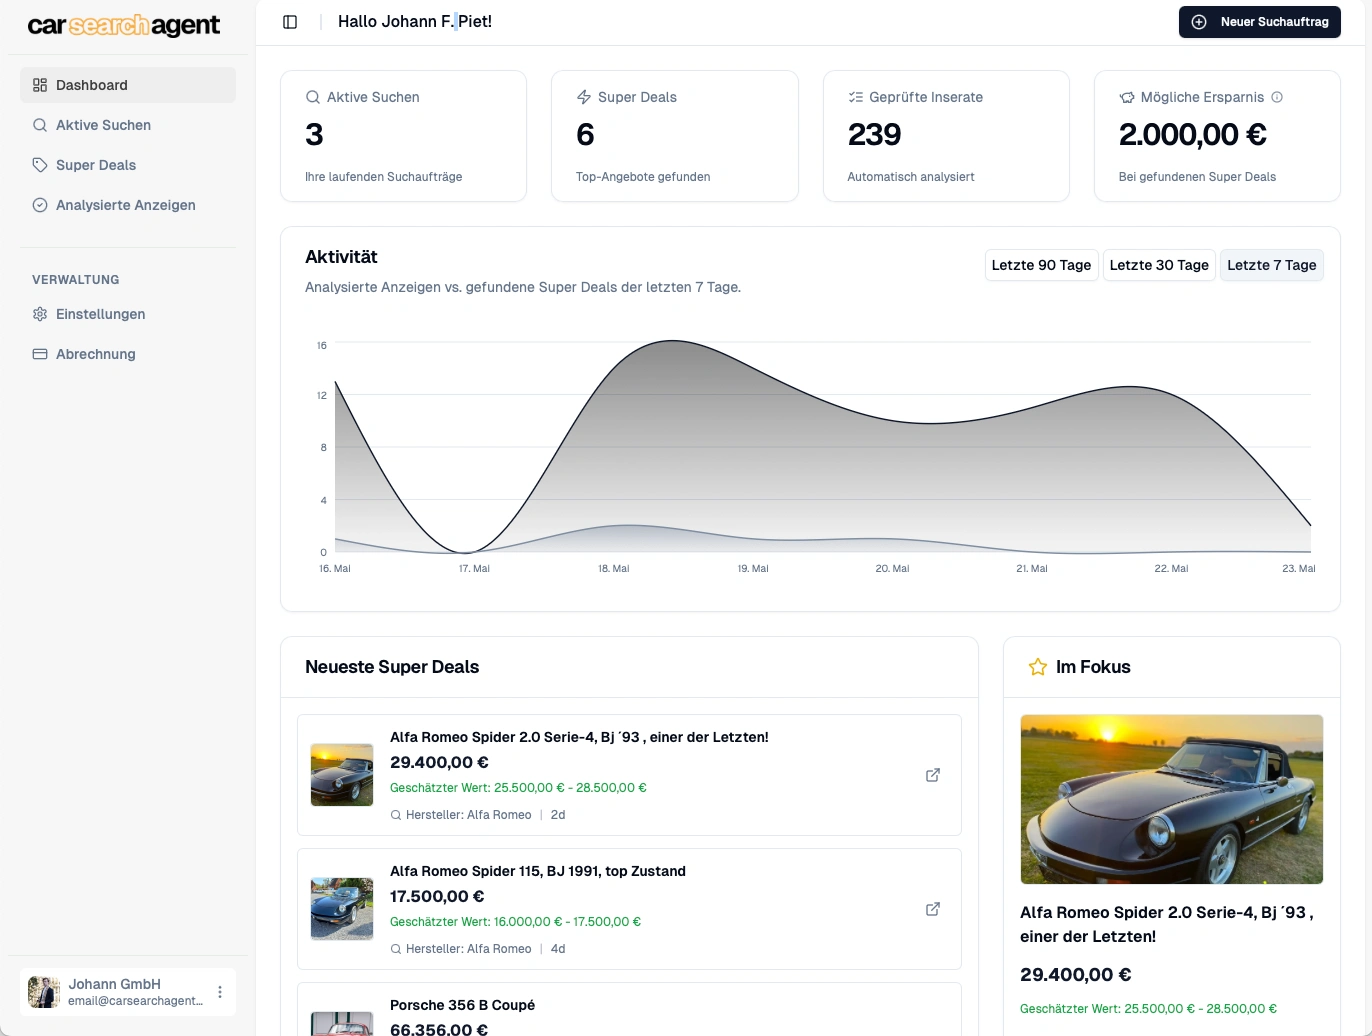
Task: Click the Aktivität chart heading
Action: coord(341,257)
